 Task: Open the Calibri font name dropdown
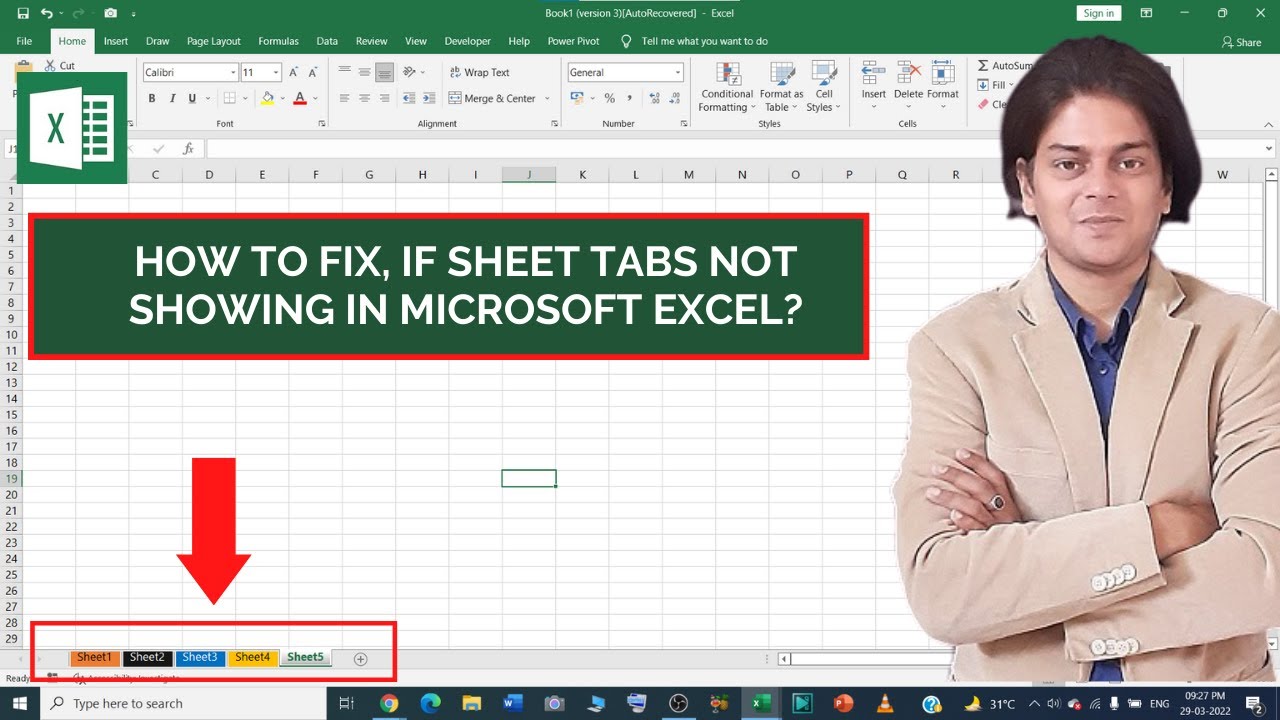(x=233, y=73)
